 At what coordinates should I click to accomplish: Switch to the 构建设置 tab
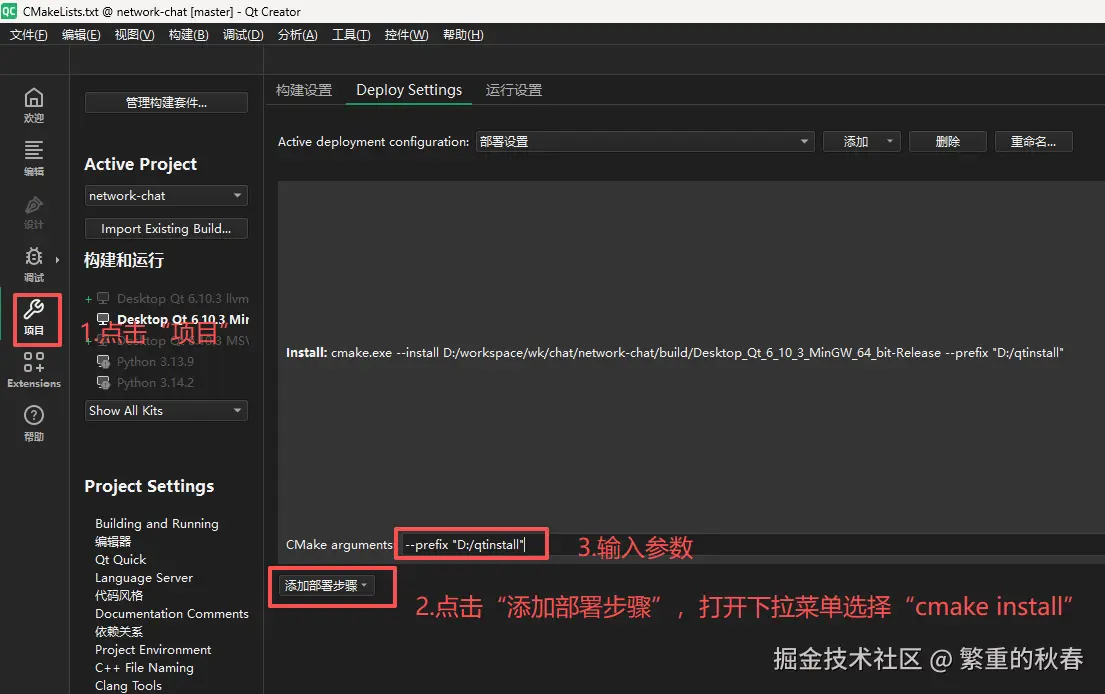pos(304,90)
